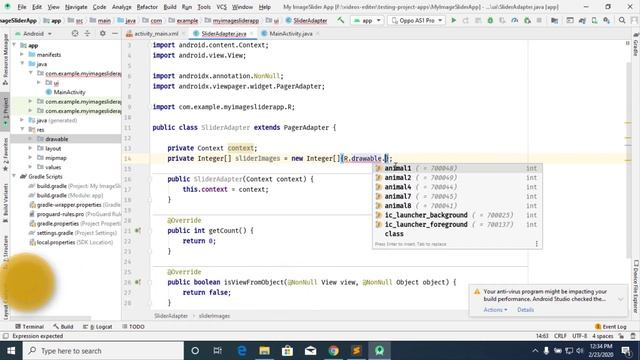640x360 pixels.
Task: Open project tree settings gear icon
Action: coord(102,33)
